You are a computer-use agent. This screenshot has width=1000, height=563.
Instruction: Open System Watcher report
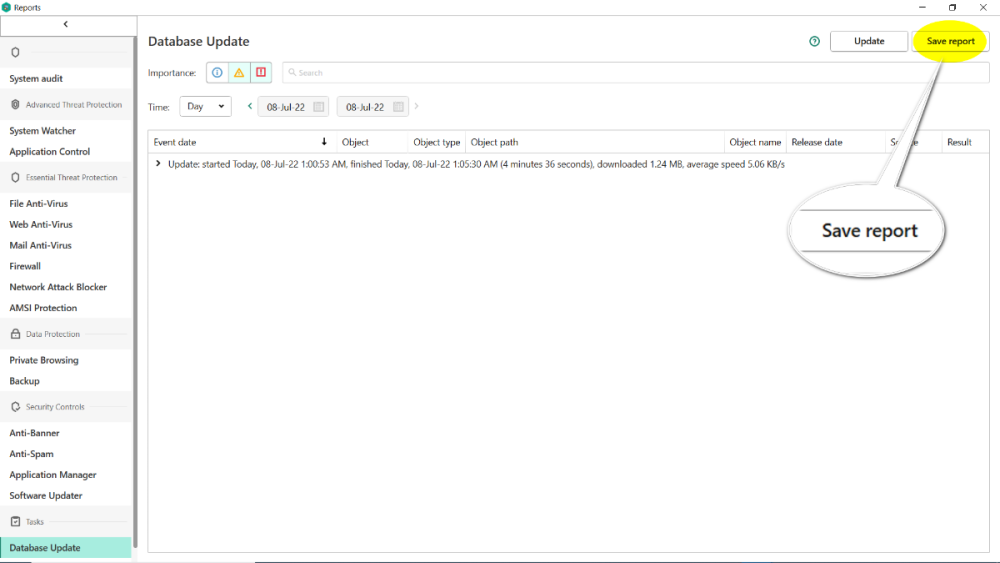66,131
